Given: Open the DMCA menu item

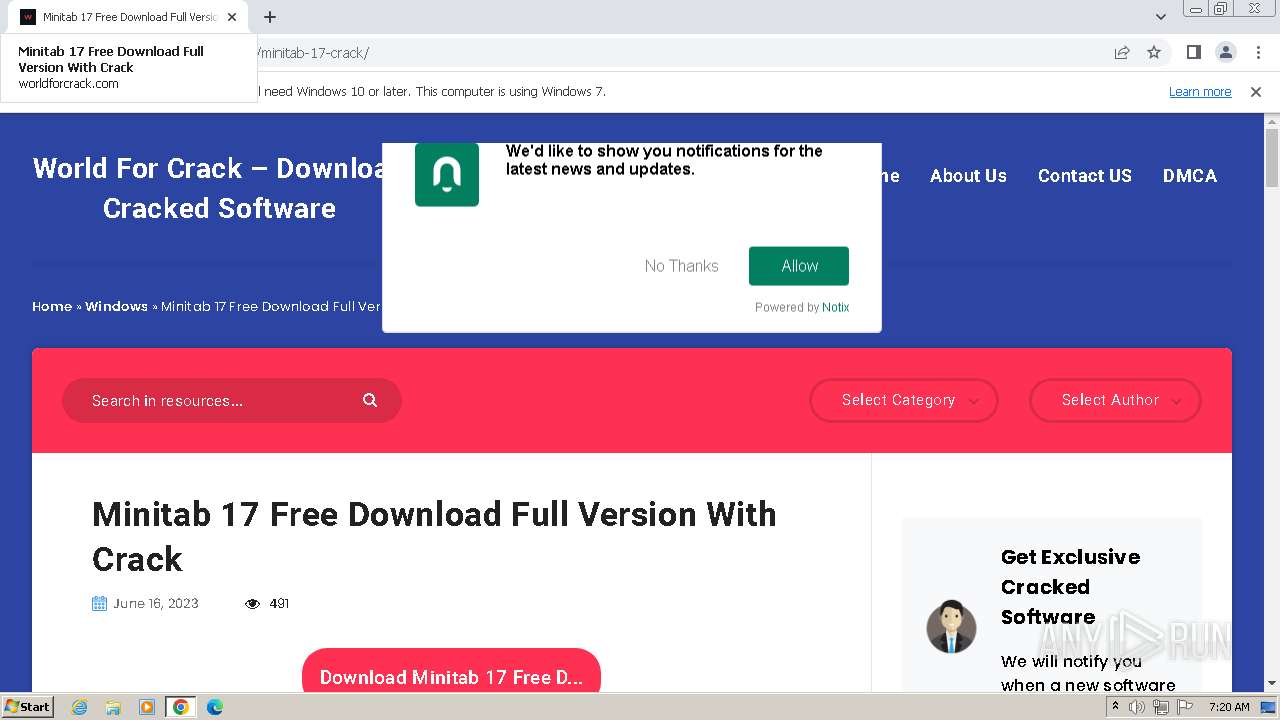Looking at the screenshot, I should point(1189,176).
